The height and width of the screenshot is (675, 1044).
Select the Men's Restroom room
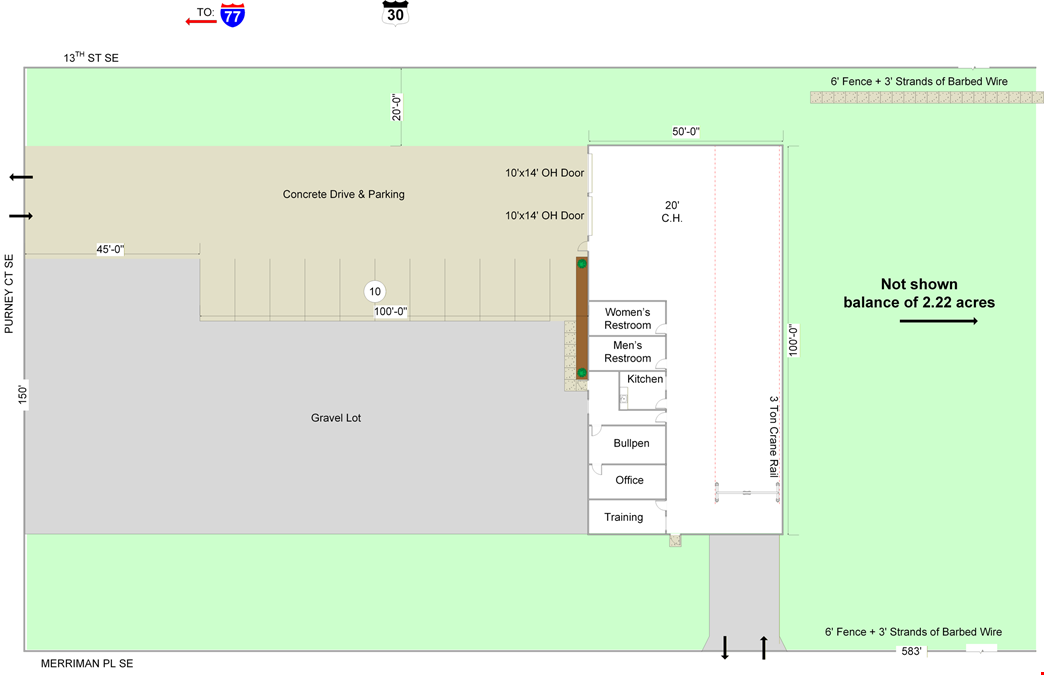(627, 352)
